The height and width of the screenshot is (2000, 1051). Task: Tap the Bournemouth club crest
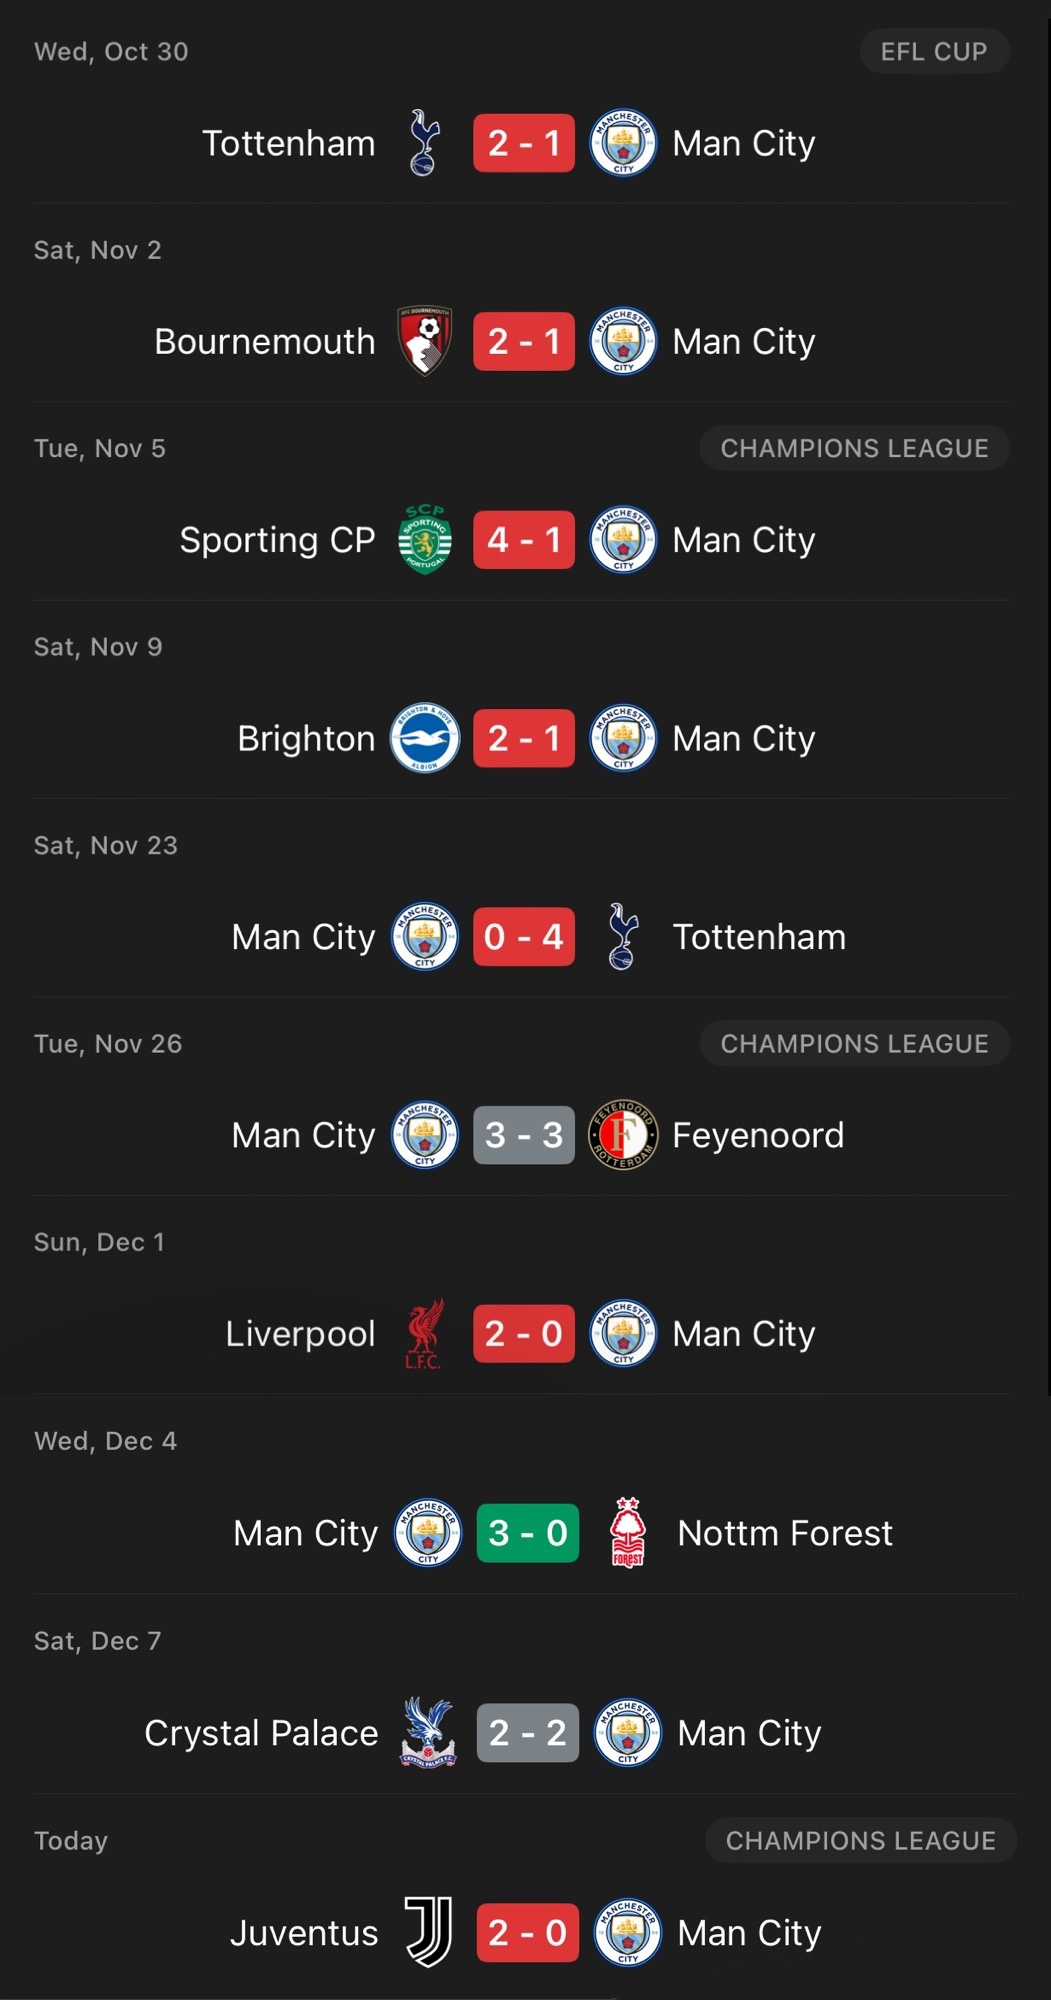[x=424, y=341]
